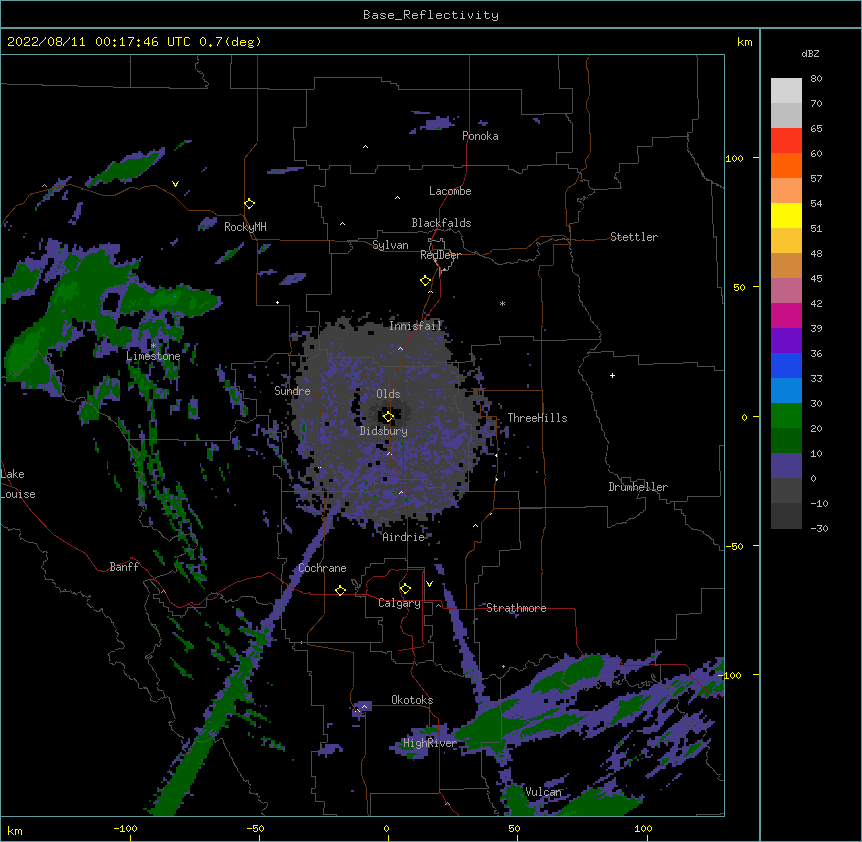Select the blue 36-33 dBZ legend color

(x=786, y=366)
